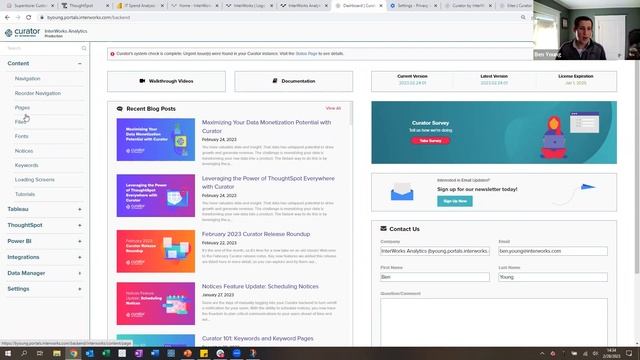Open Leveraging the Power of ThoughtSpot post
Image resolution: width=640 pixels, height=360 pixels.
pos(268,182)
